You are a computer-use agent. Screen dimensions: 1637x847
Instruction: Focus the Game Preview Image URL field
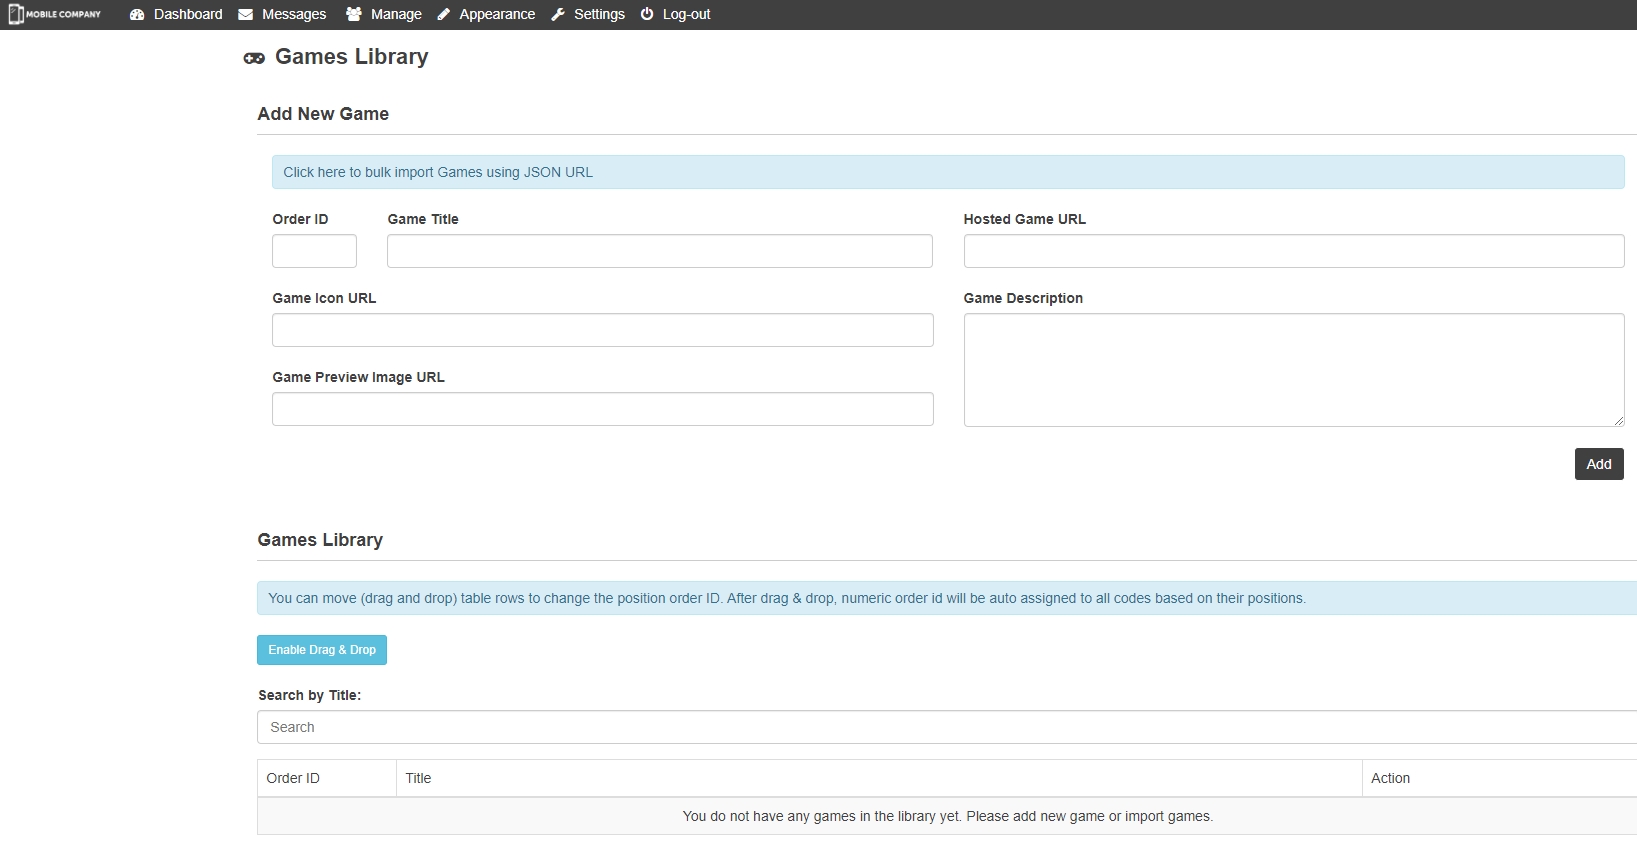603,409
